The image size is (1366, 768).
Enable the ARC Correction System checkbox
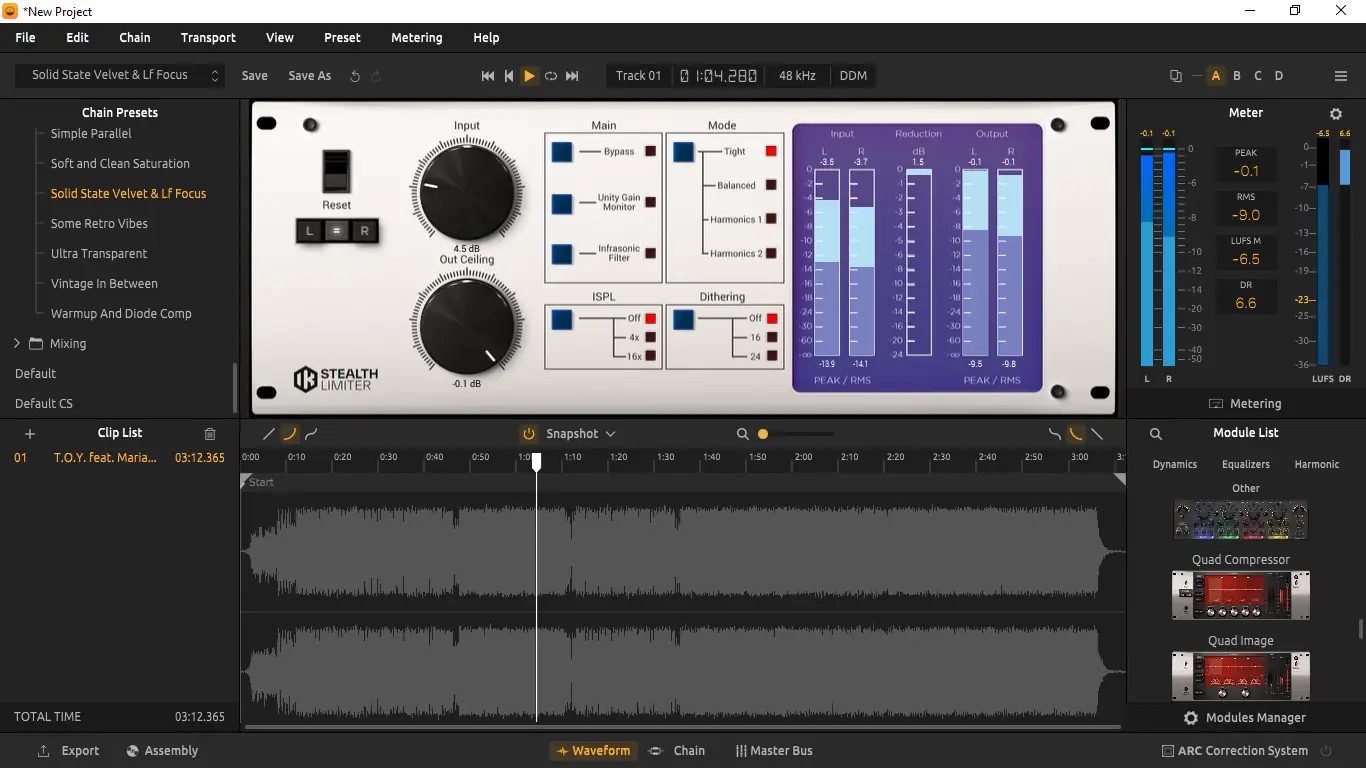pos(1168,751)
